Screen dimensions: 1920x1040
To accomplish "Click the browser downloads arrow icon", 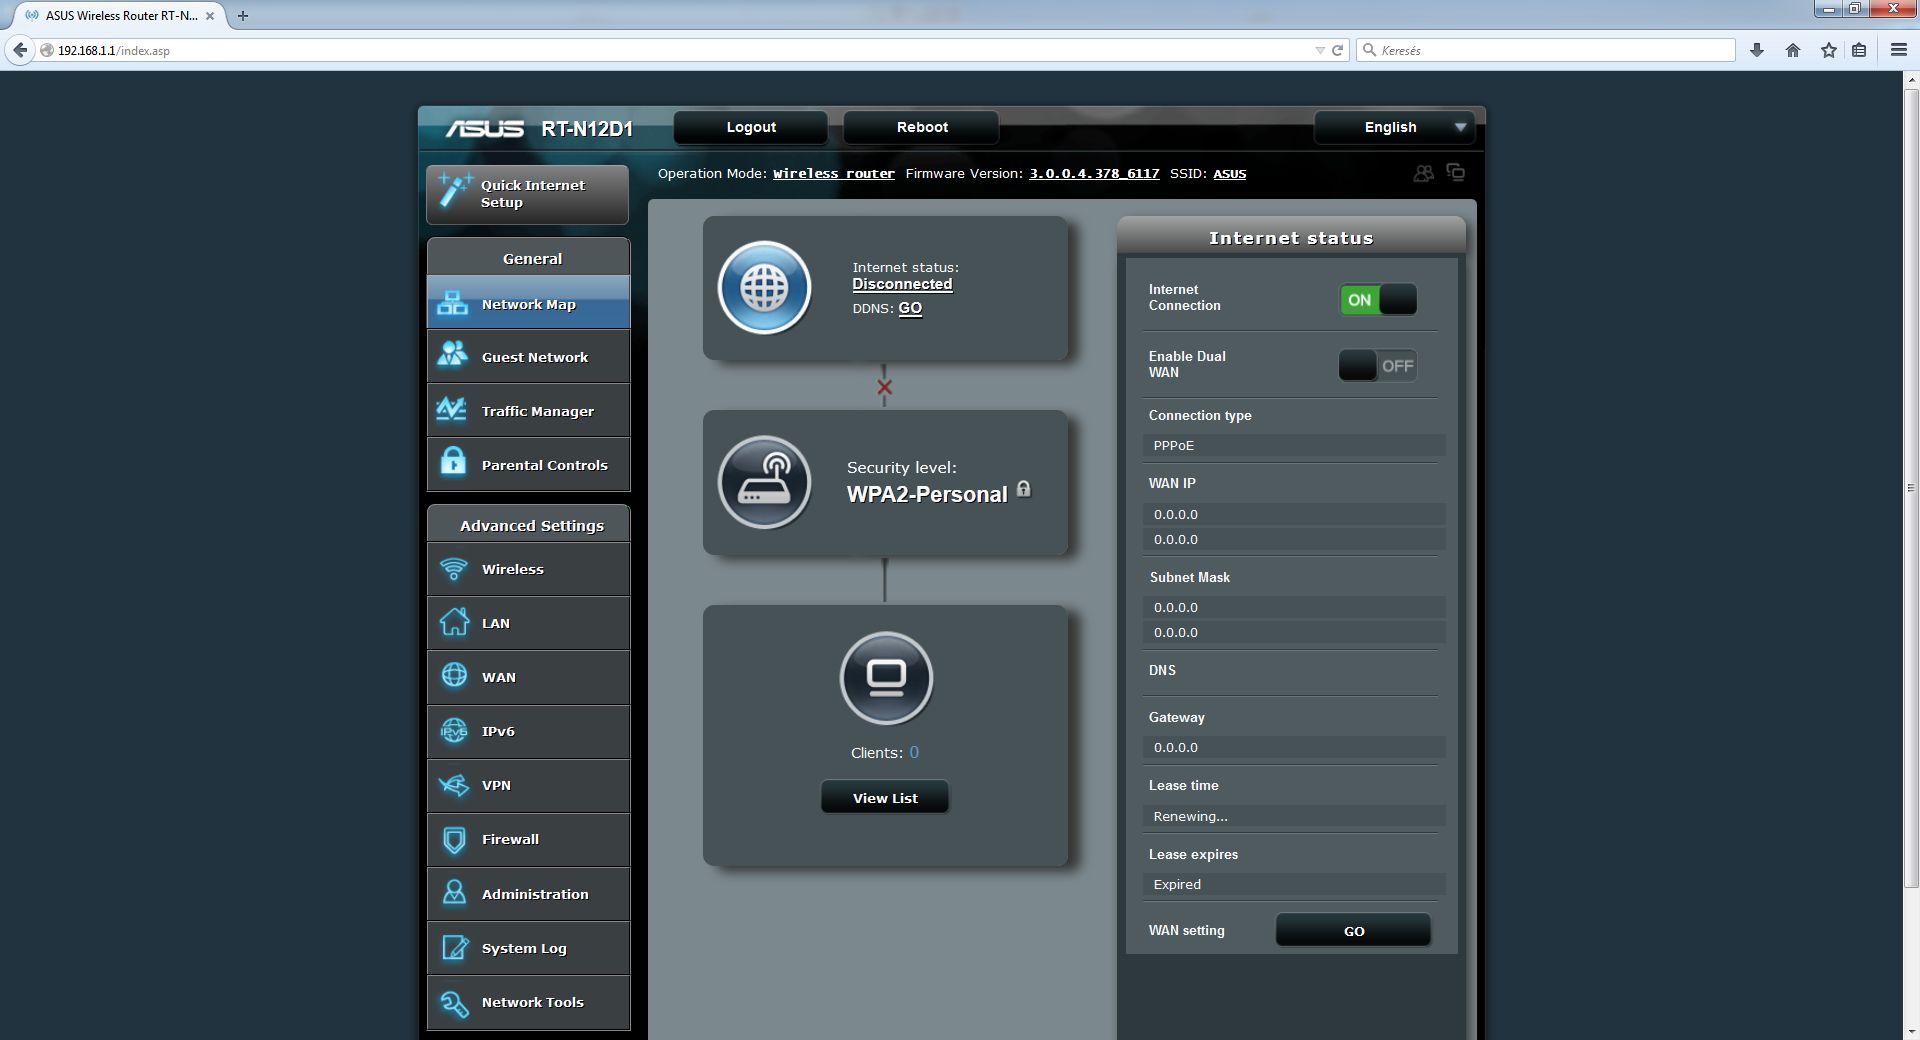I will point(1757,50).
